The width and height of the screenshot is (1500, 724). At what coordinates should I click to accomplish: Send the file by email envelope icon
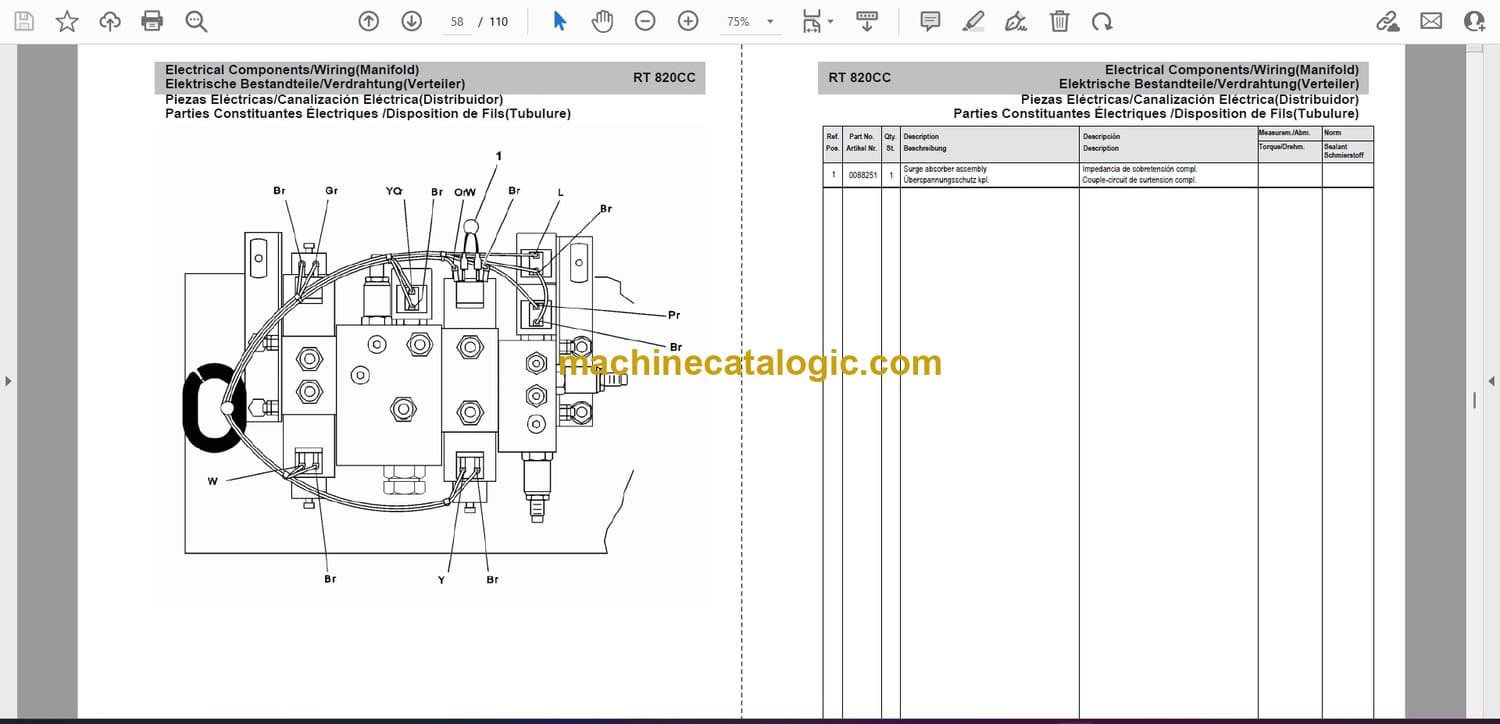click(1431, 21)
